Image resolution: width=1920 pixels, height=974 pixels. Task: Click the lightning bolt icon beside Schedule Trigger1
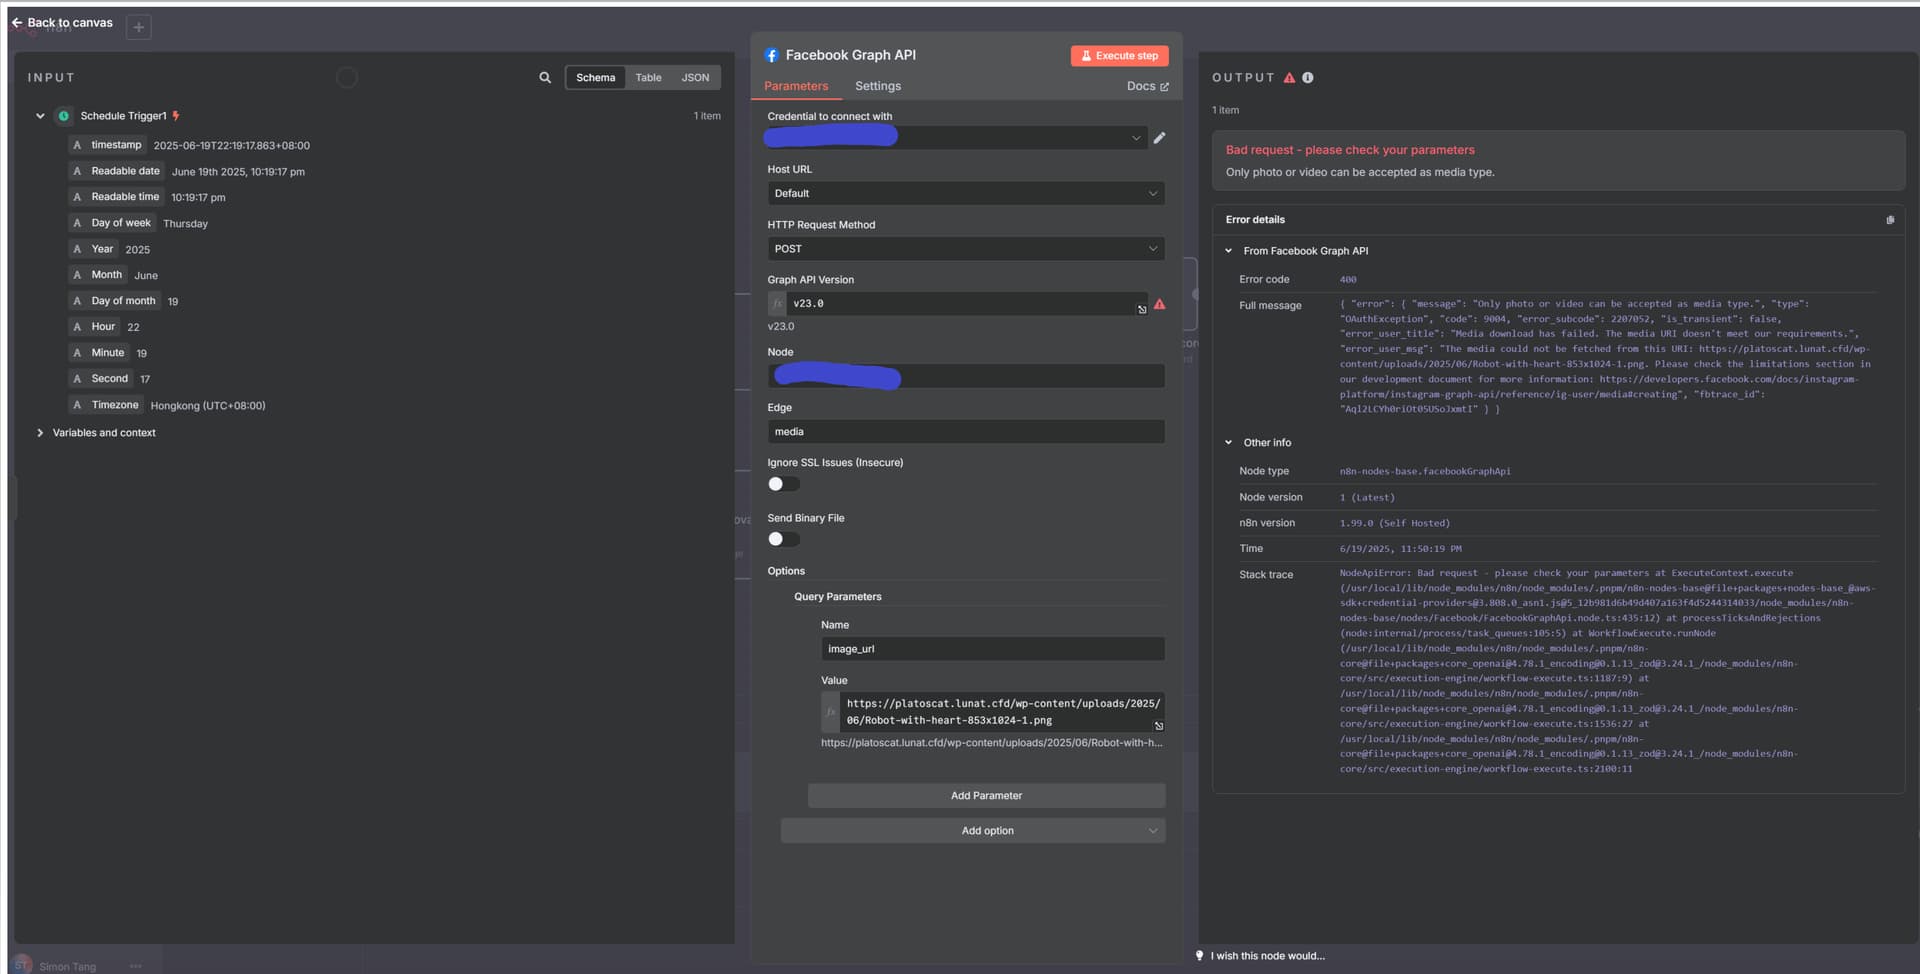coord(176,116)
